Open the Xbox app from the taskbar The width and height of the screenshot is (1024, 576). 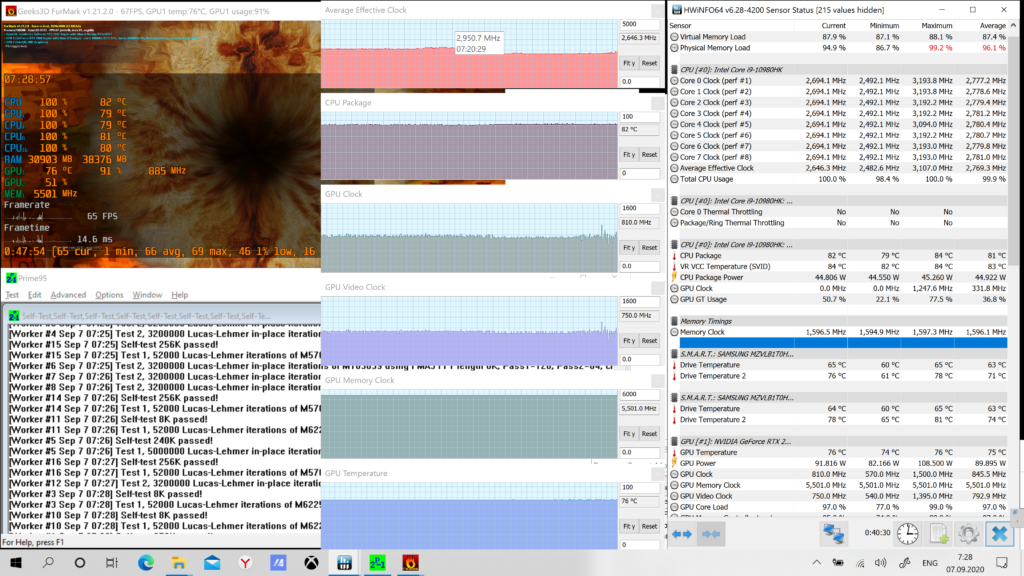click(x=312, y=562)
